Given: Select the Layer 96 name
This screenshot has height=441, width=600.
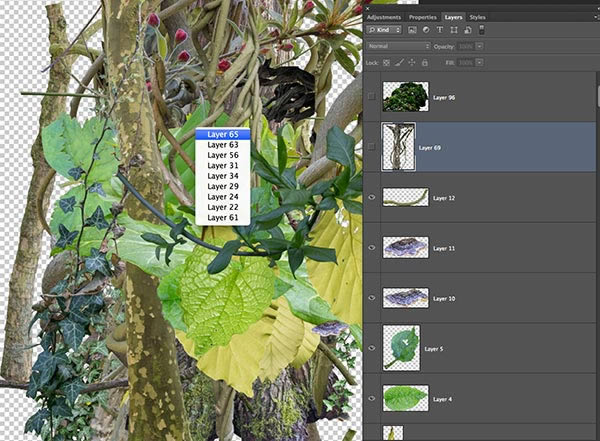Looking at the screenshot, I should [x=444, y=98].
